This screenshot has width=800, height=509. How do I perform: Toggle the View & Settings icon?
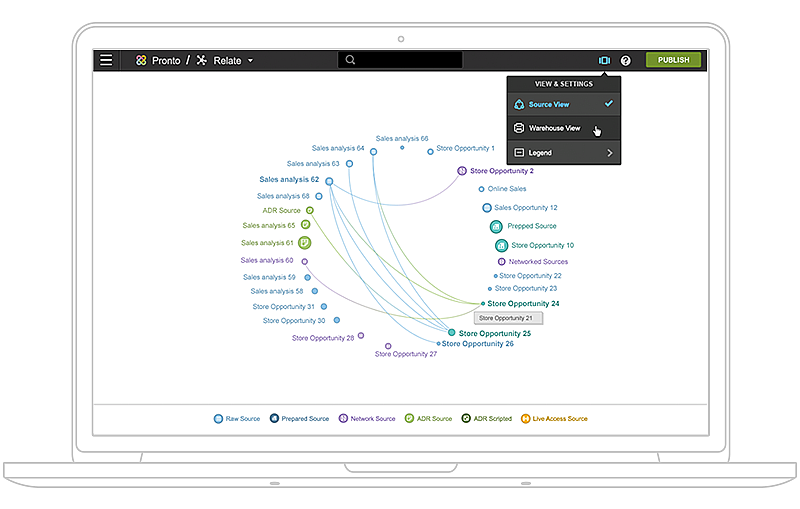pos(604,60)
